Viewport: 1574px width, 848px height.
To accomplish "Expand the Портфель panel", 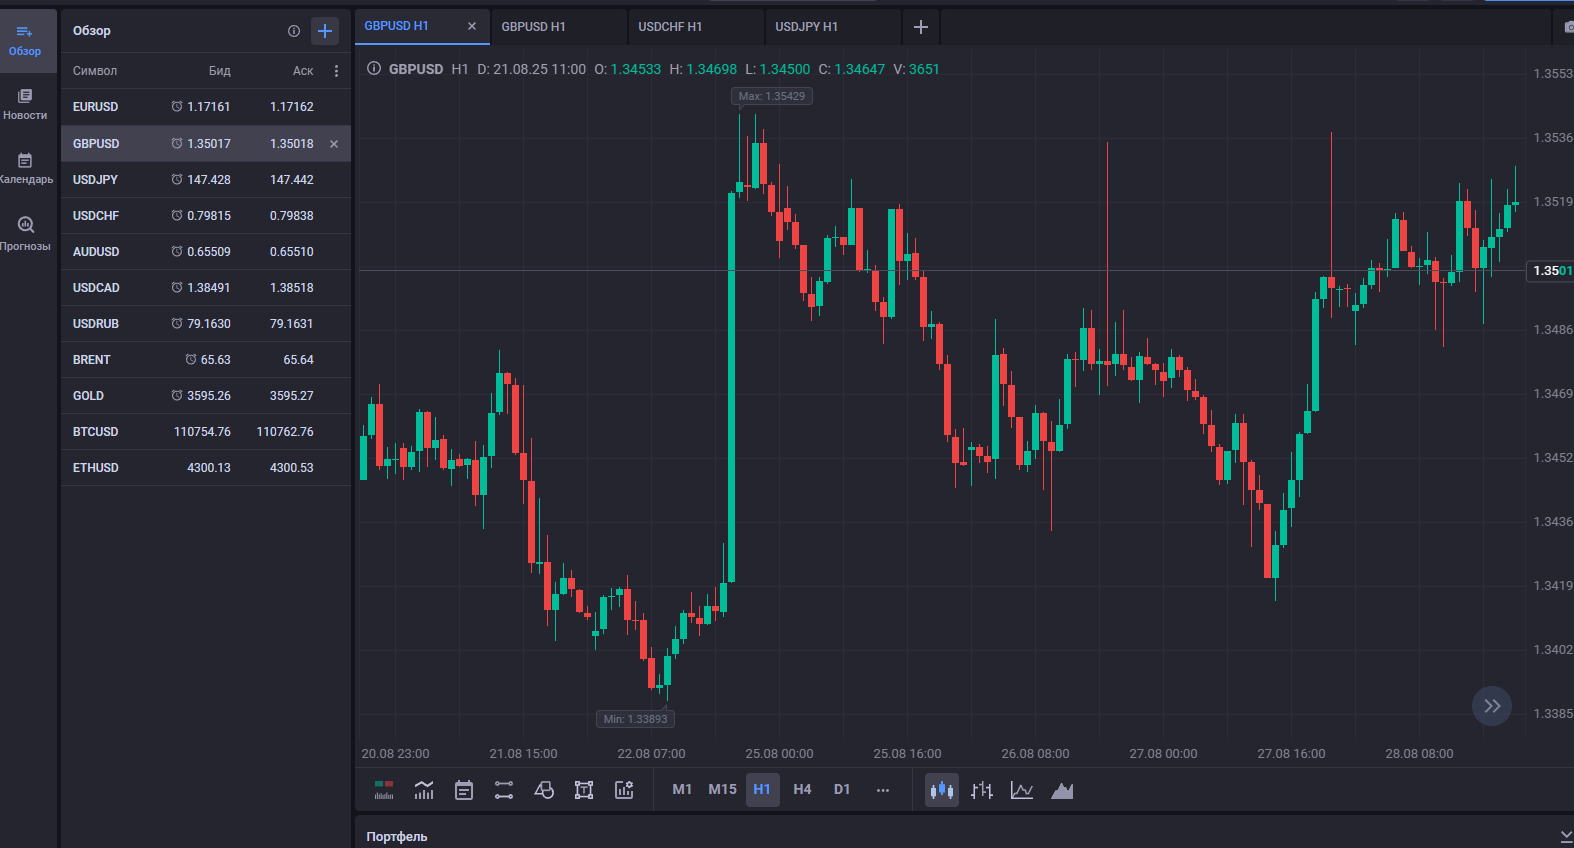I will coord(1565,836).
